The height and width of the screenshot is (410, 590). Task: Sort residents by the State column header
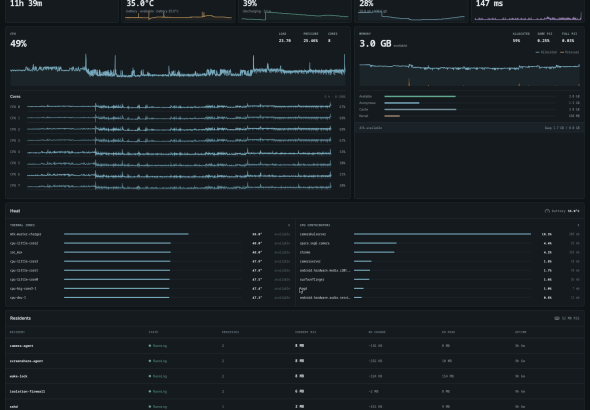click(x=154, y=332)
